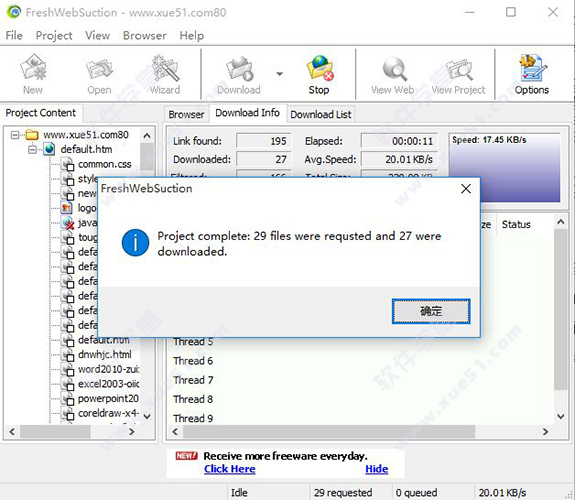The height and width of the screenshot is (500, 575).
Task: Open the Help menu
Action: point(192,36)
